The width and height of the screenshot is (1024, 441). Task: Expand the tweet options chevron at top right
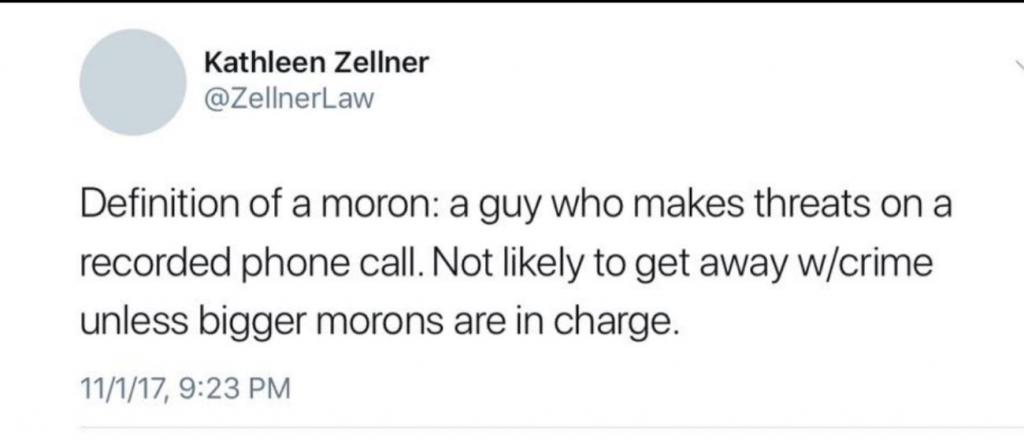click(1017, 66)
